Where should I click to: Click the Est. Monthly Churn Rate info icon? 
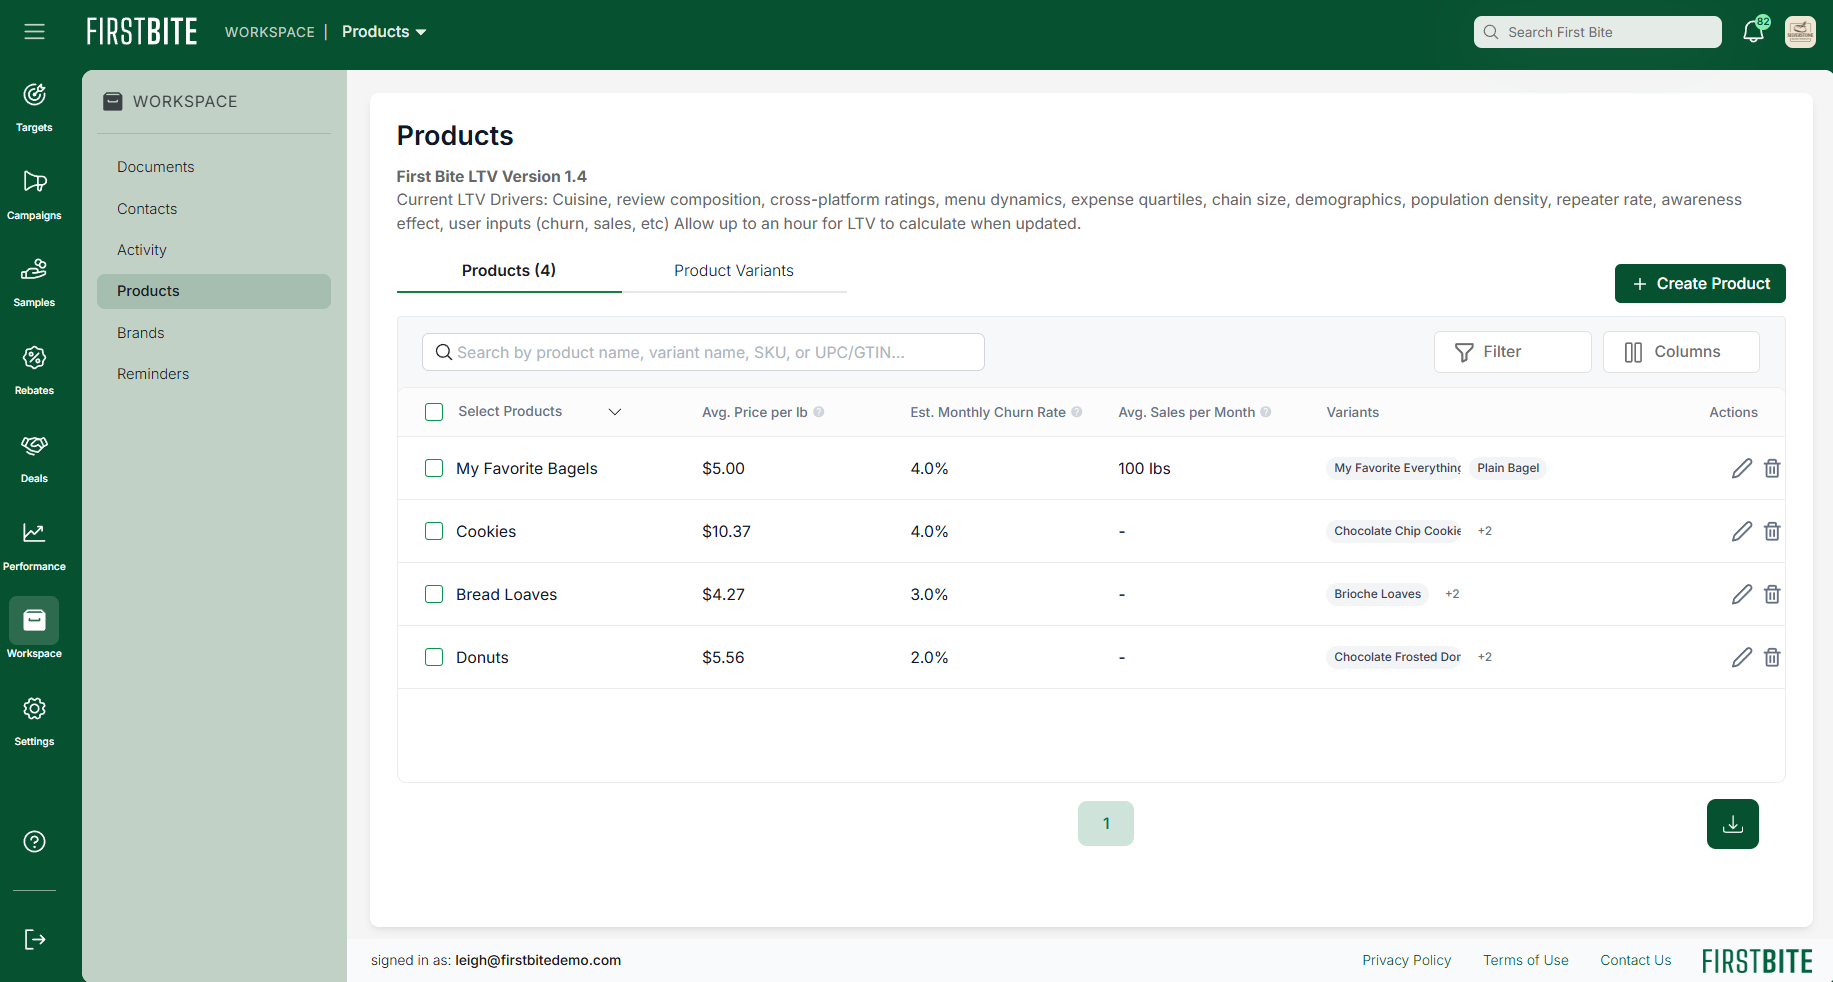point(1077,412)
